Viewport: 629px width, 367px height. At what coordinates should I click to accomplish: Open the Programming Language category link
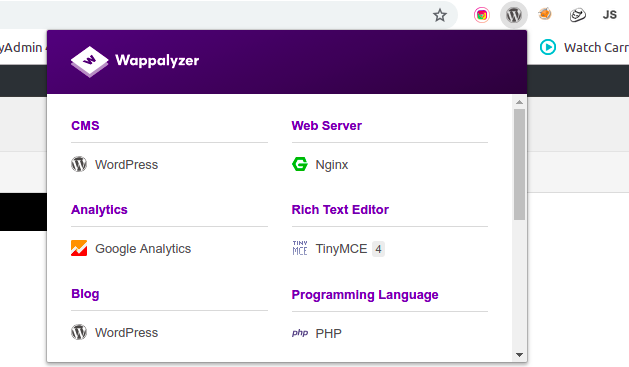coord(365,295)
